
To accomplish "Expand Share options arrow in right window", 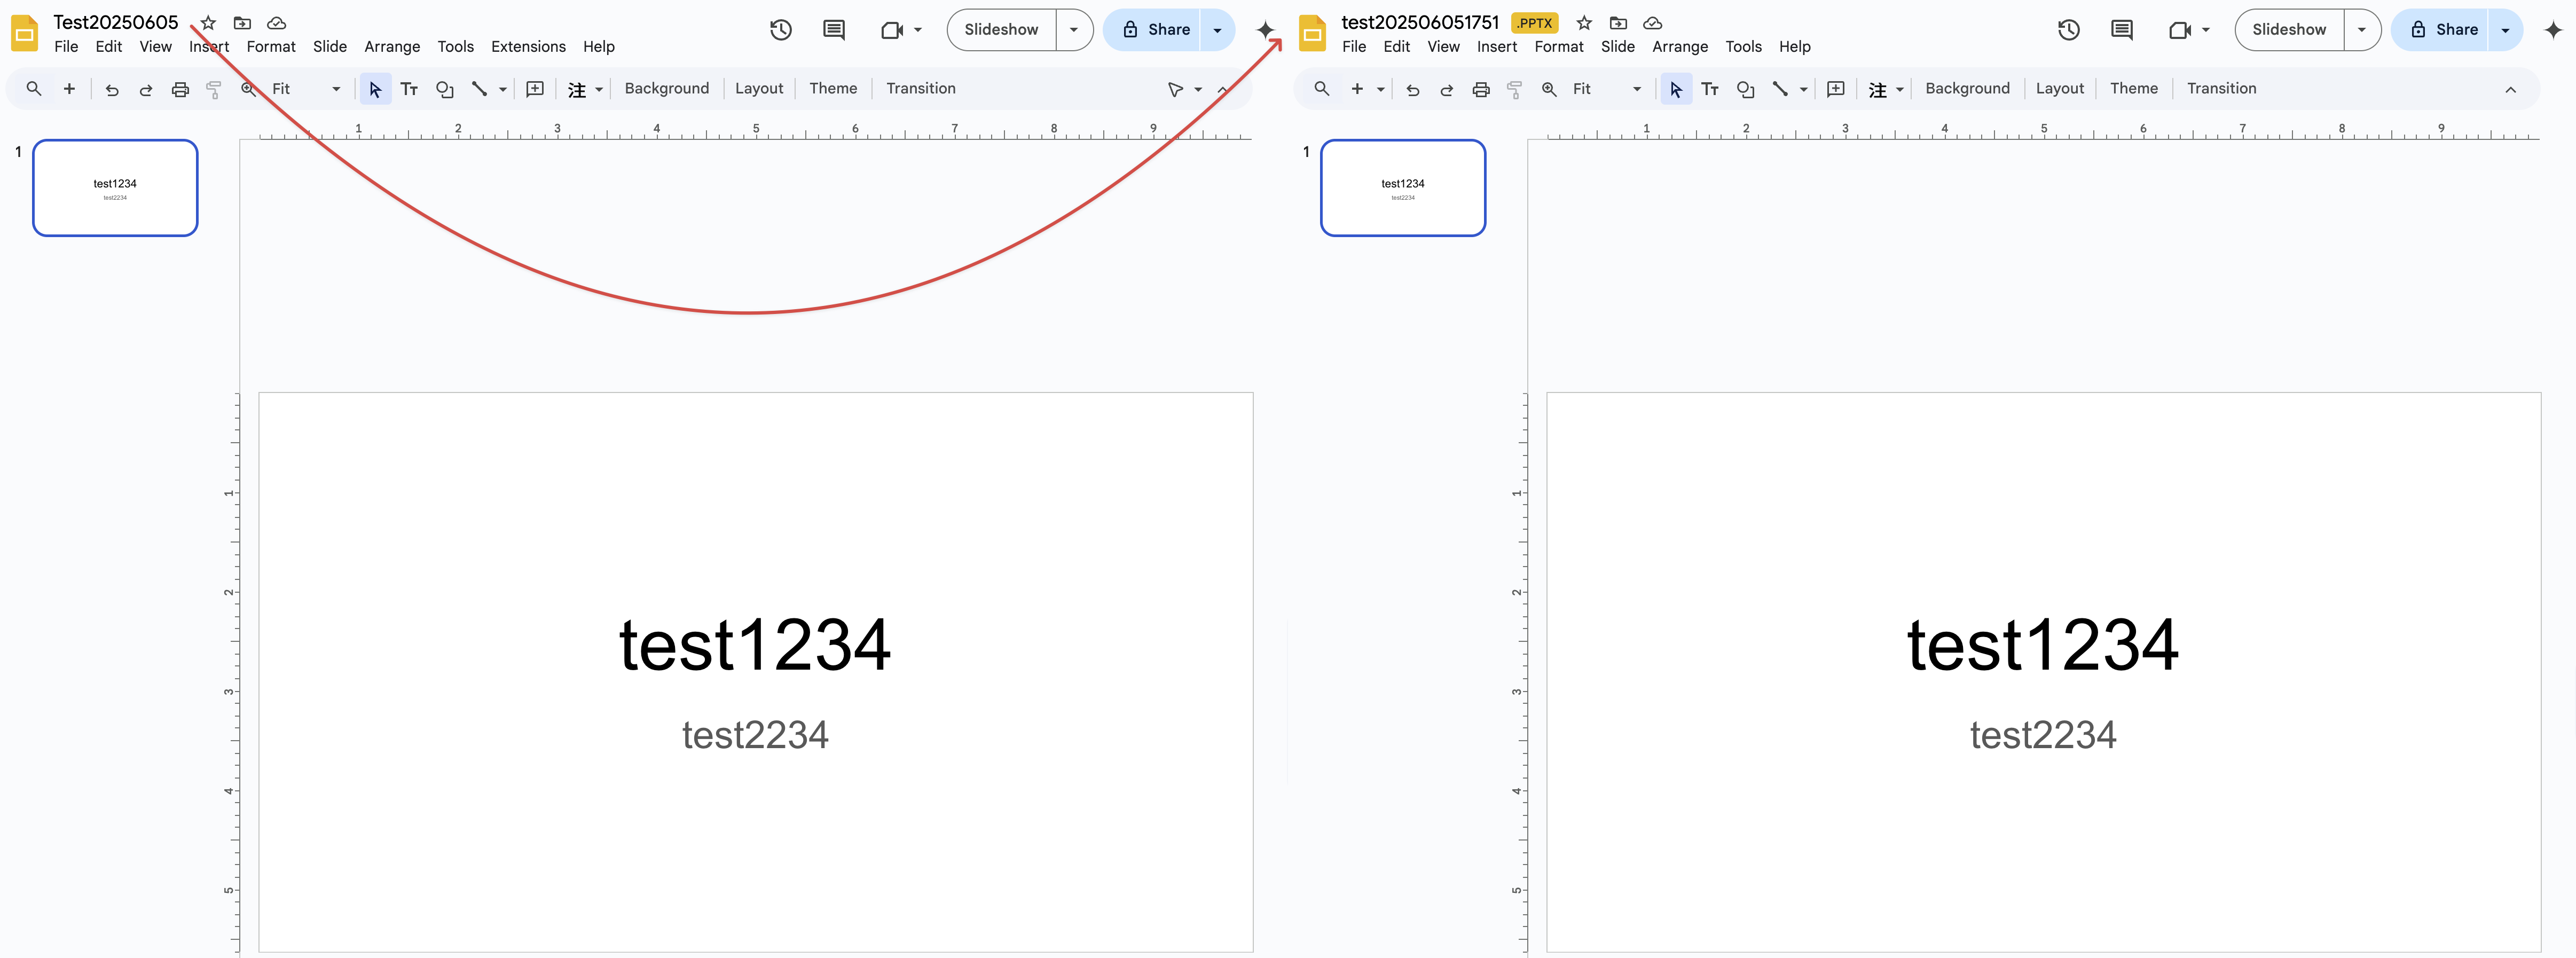I will pos(2505,30).
